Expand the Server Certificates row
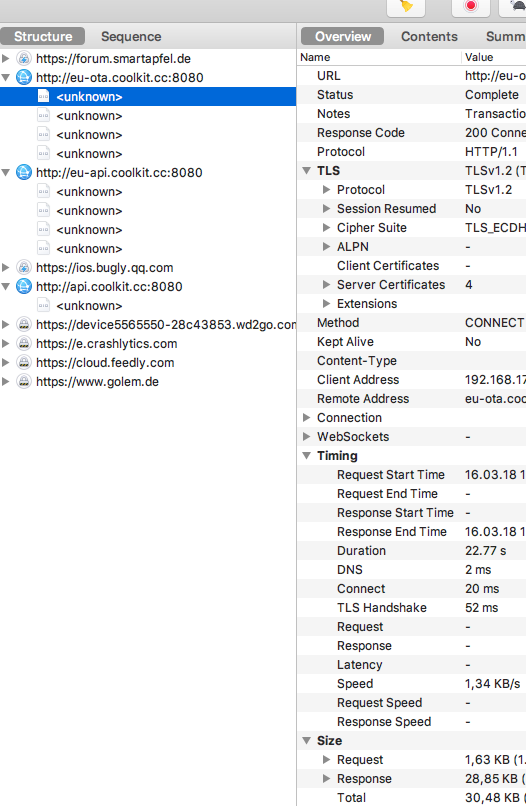The width and height of the screenshot is (526, 806). 326,284
